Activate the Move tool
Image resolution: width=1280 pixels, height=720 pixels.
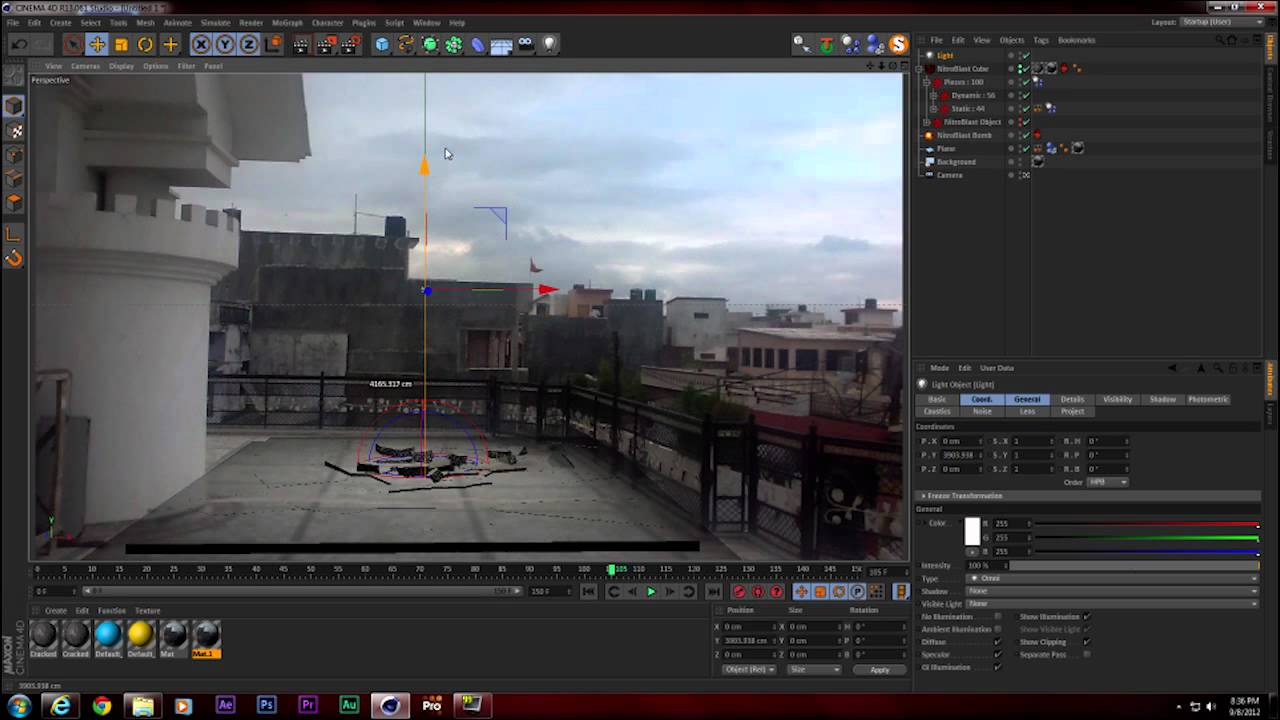[97, 44]
